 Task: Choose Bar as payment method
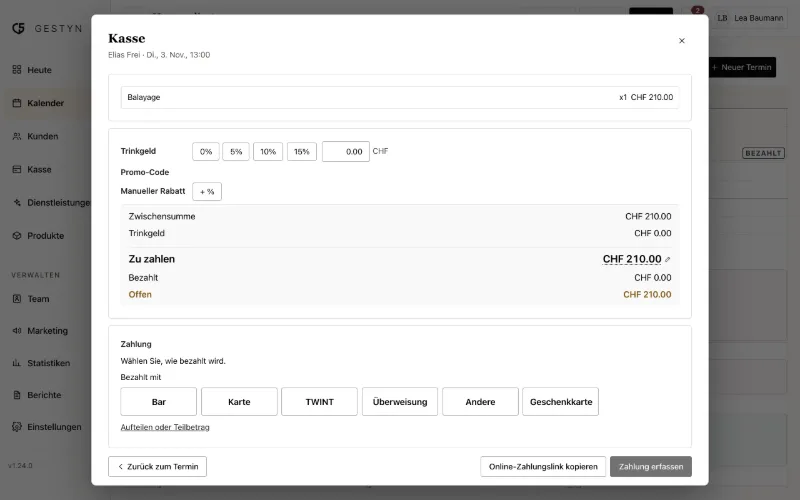click(x=159, y=402)
